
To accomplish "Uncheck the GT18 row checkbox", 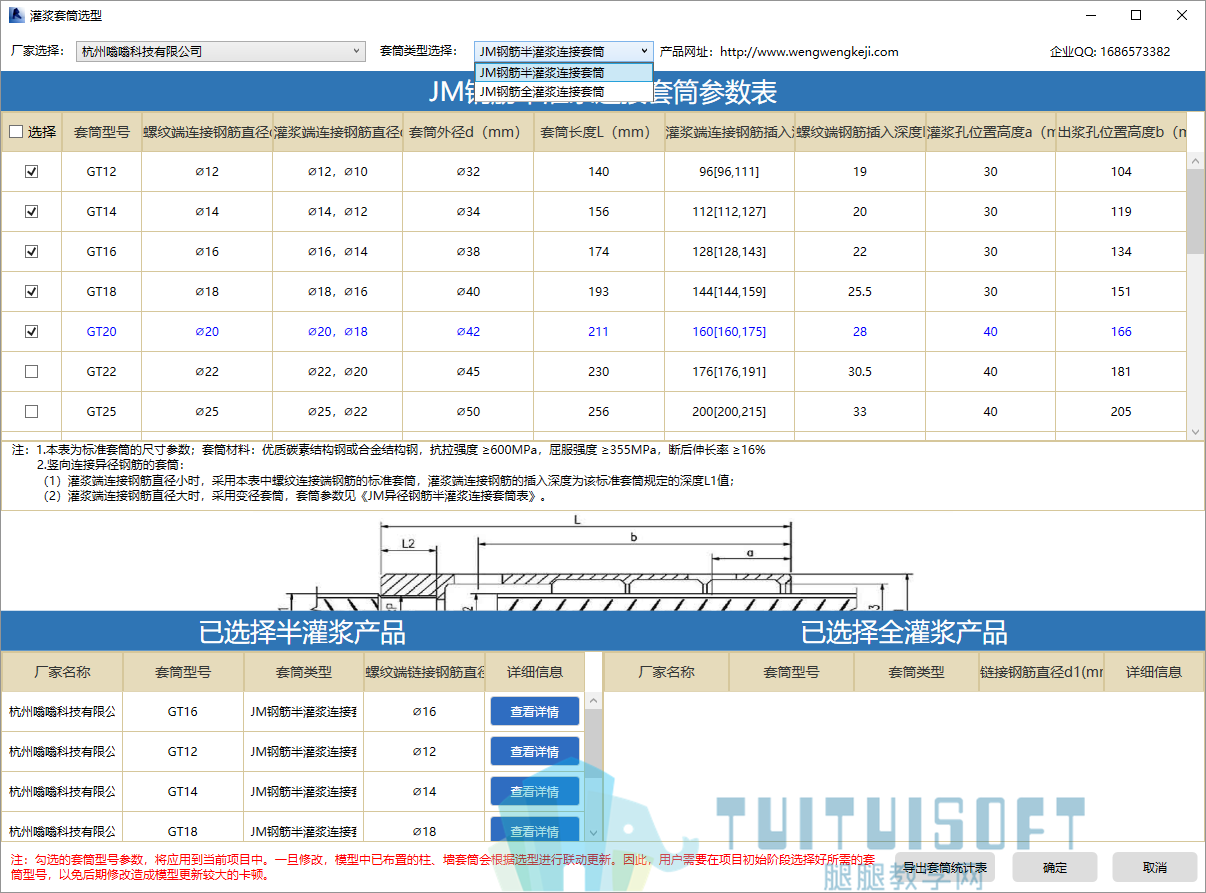I will [31, 292].
